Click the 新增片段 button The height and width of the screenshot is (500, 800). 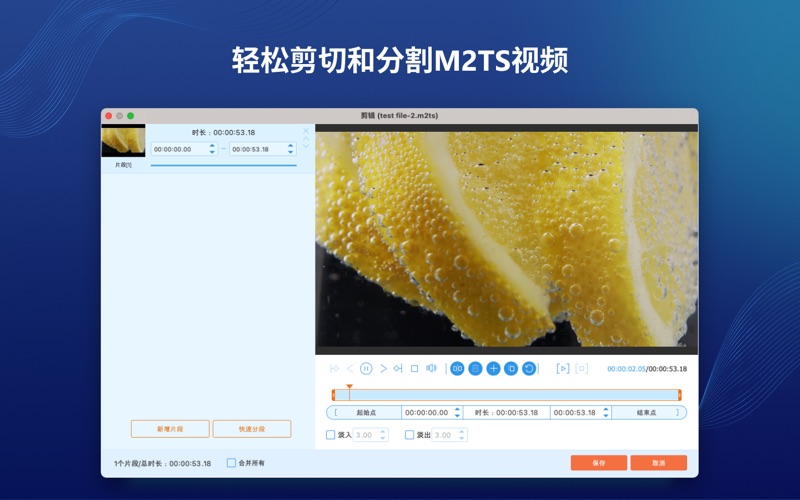click(170, 429)
